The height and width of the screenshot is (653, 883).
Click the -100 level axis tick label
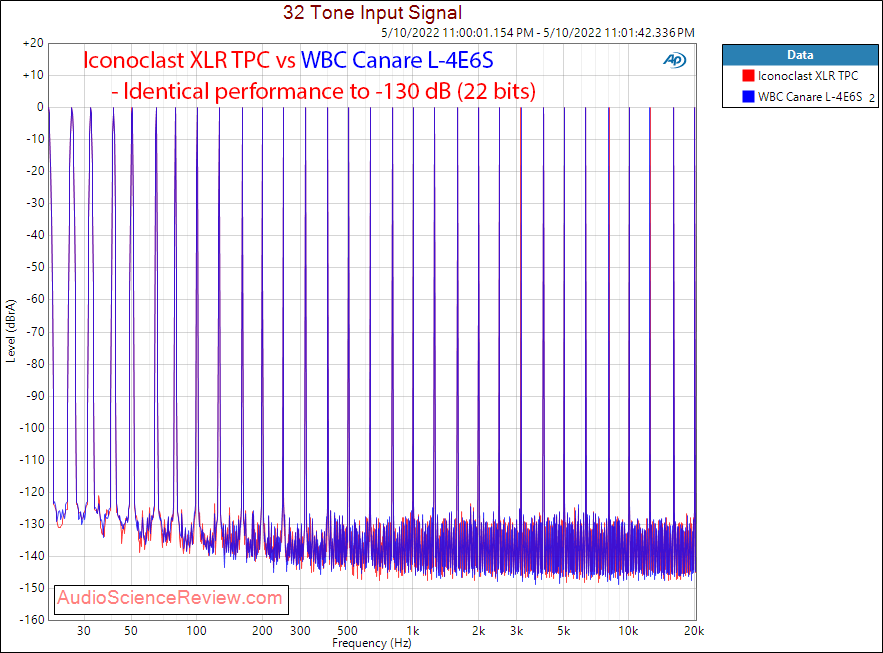(32, 428)
